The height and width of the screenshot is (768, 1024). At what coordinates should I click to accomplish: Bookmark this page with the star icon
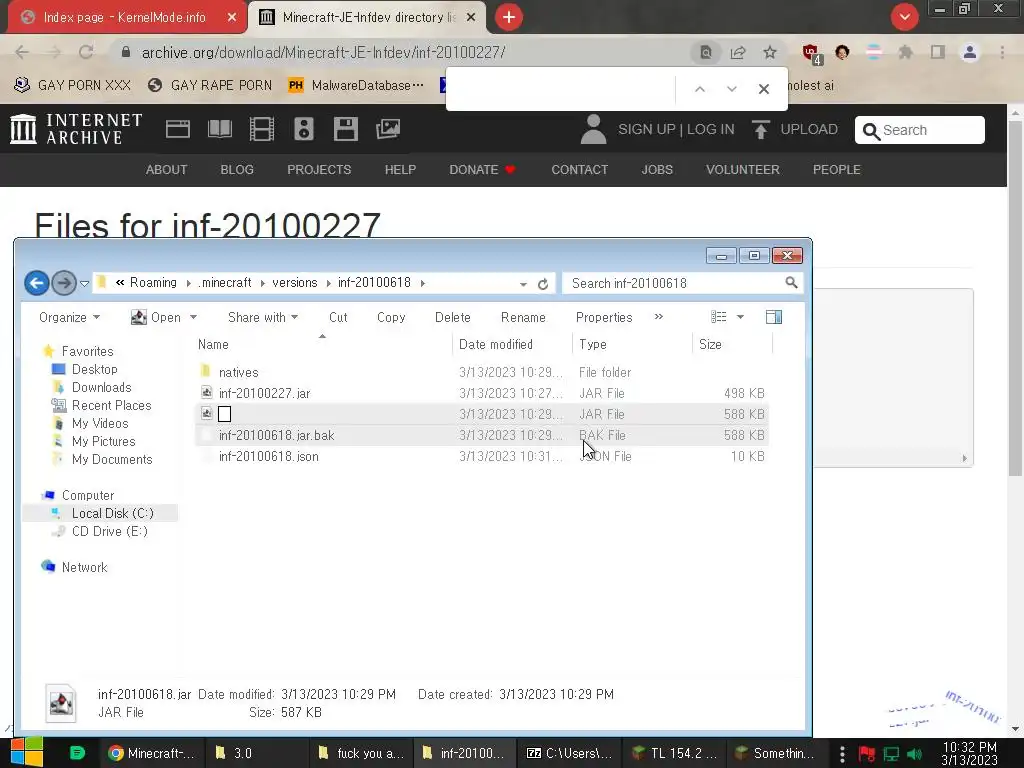click(x=770, y=52)
